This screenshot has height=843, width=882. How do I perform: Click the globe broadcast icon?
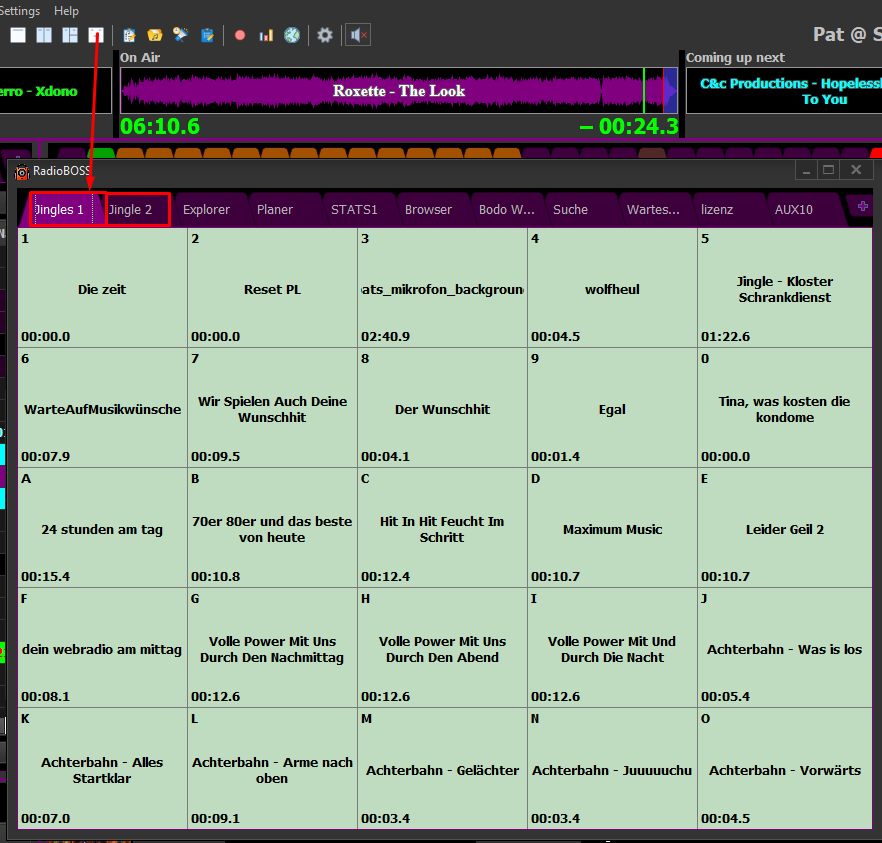(x=292, y=35)
